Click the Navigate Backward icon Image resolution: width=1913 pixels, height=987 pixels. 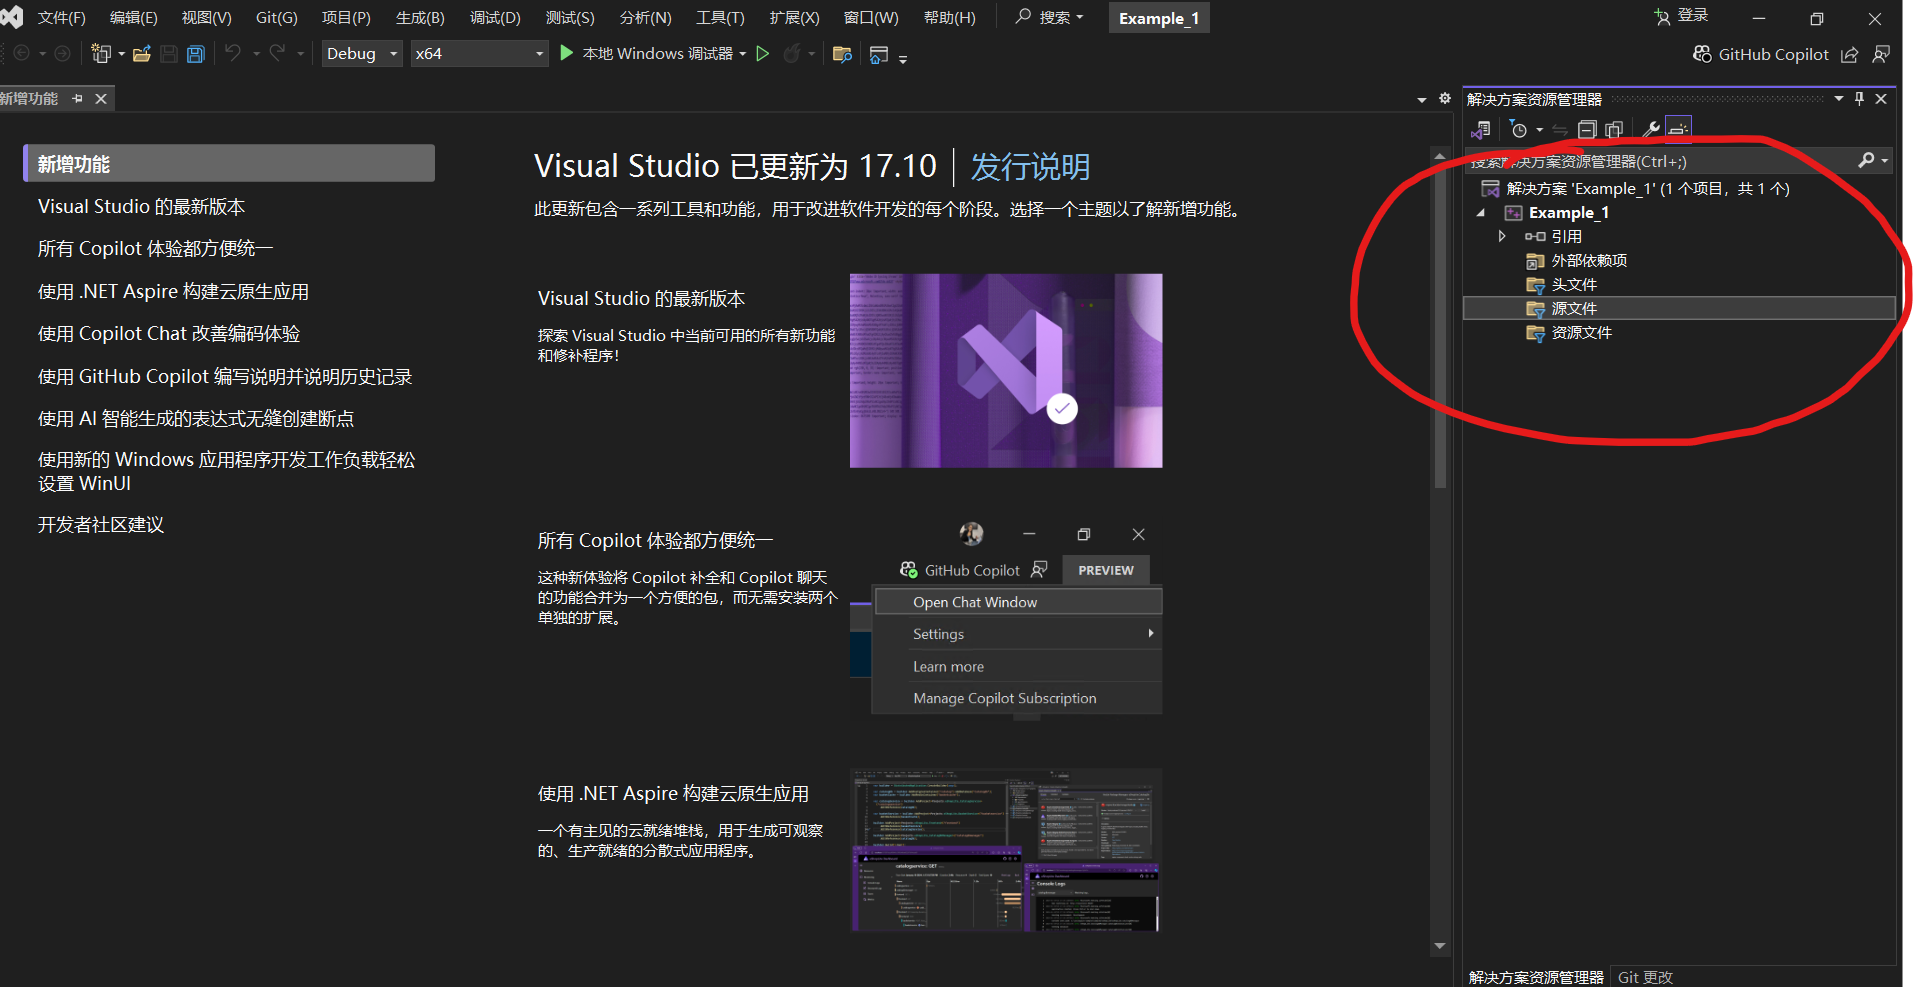[x=22, y=54]
